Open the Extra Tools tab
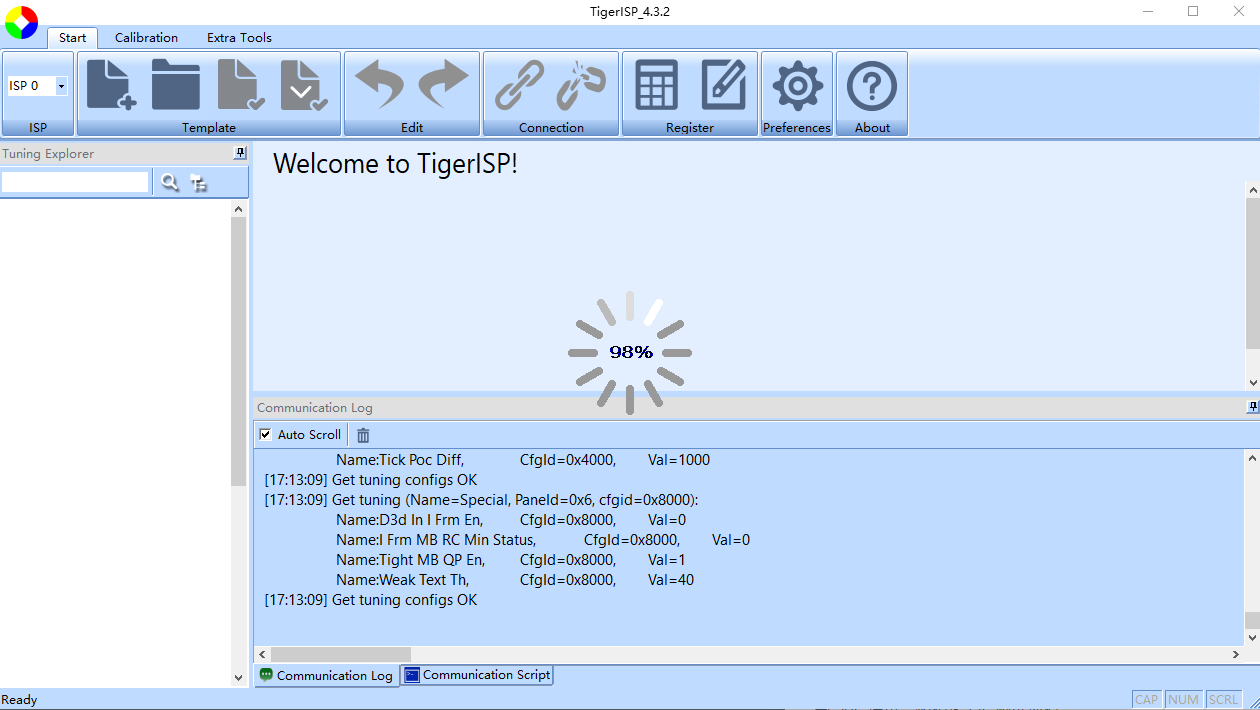 [239, 38]
